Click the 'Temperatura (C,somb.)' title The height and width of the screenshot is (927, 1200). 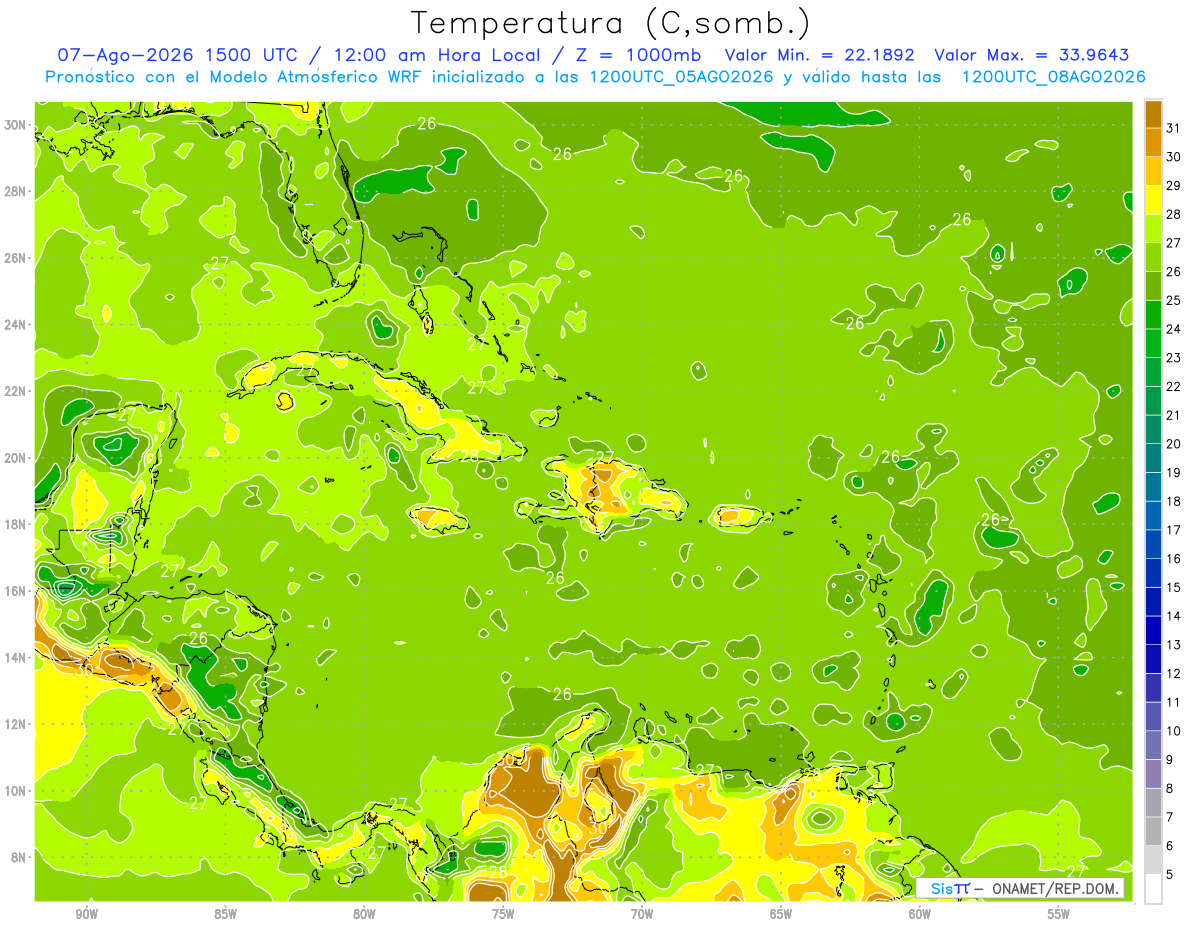[611, 24]
